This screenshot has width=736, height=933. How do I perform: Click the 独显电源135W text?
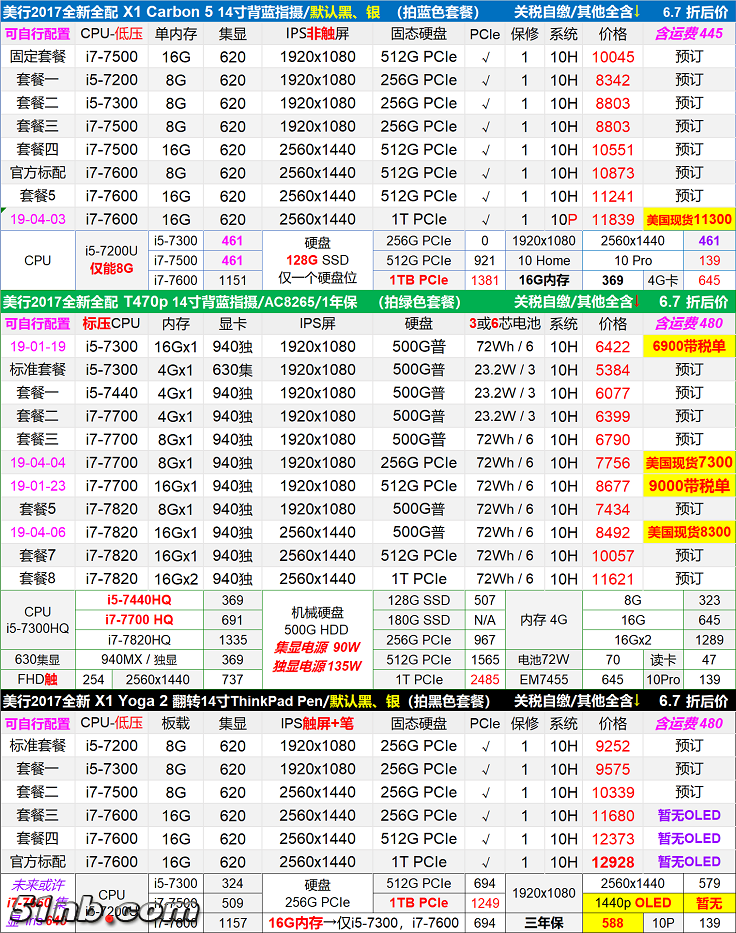(317, 666)
